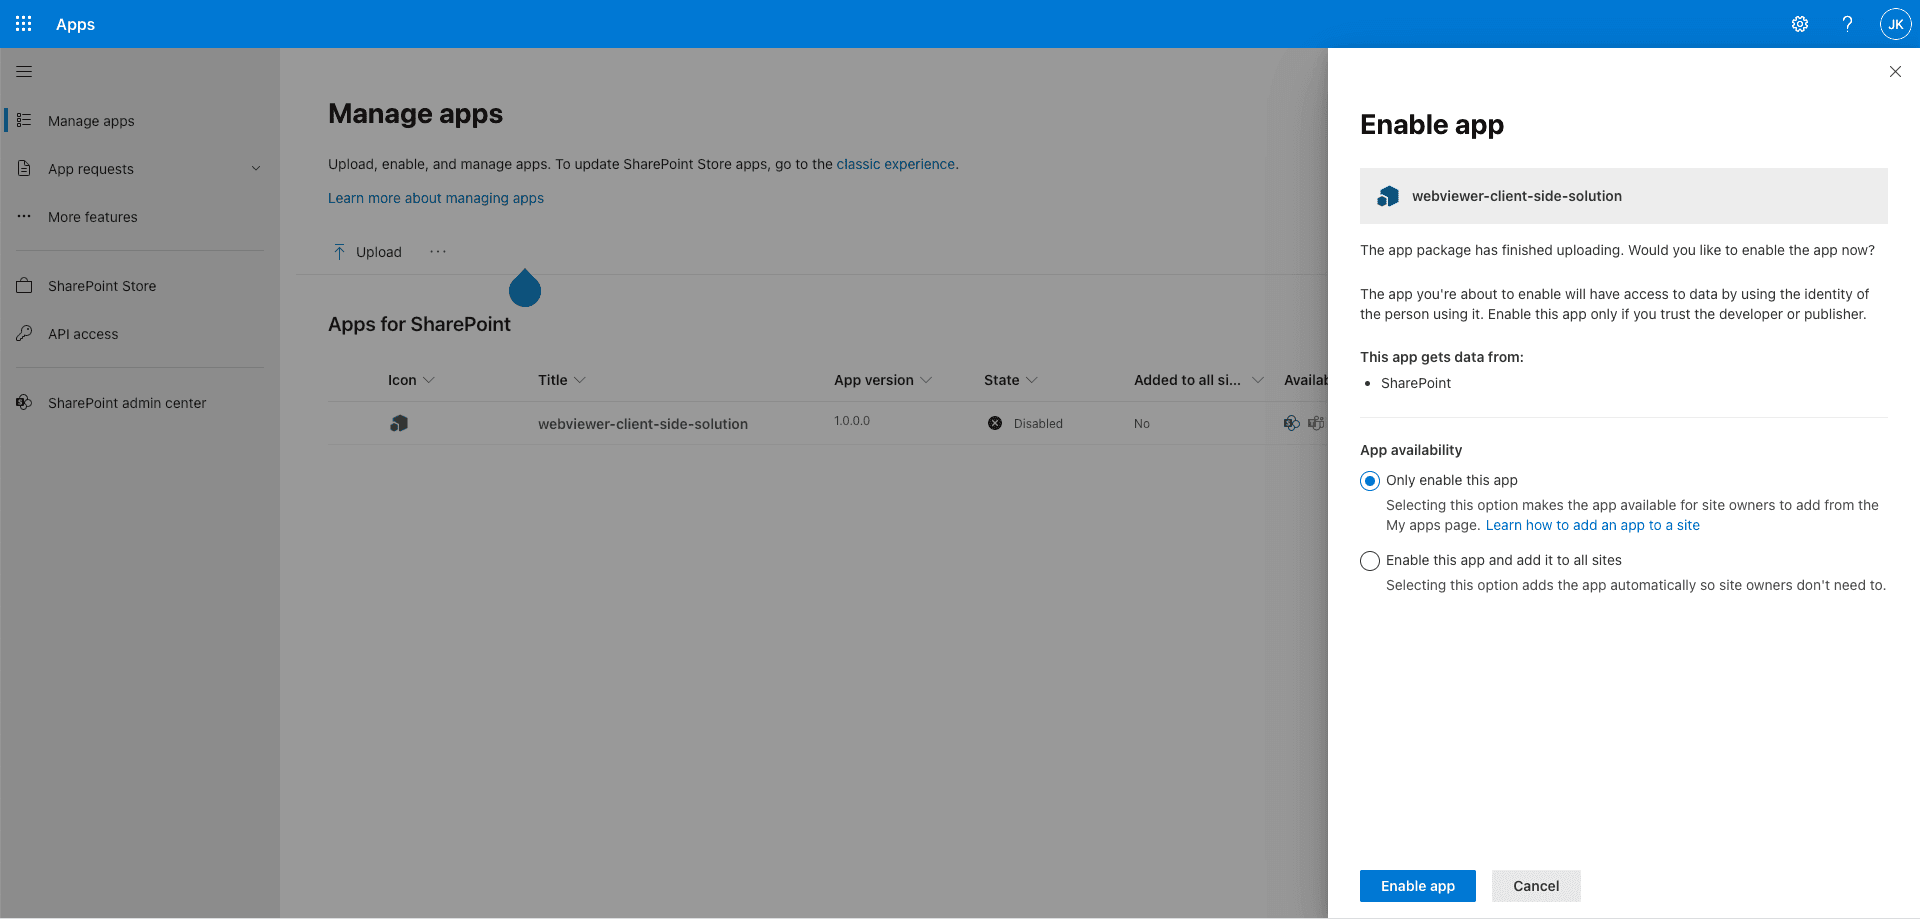Click the help question mark icon
Viewport: 1920px width, 920px height.
pyautogui.click(x=1847, y=24)
